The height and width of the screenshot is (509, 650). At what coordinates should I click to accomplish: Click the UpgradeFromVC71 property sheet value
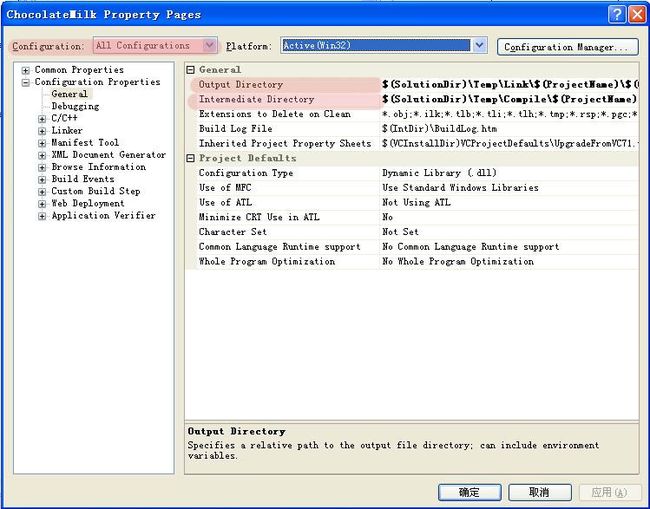point(509,143)
